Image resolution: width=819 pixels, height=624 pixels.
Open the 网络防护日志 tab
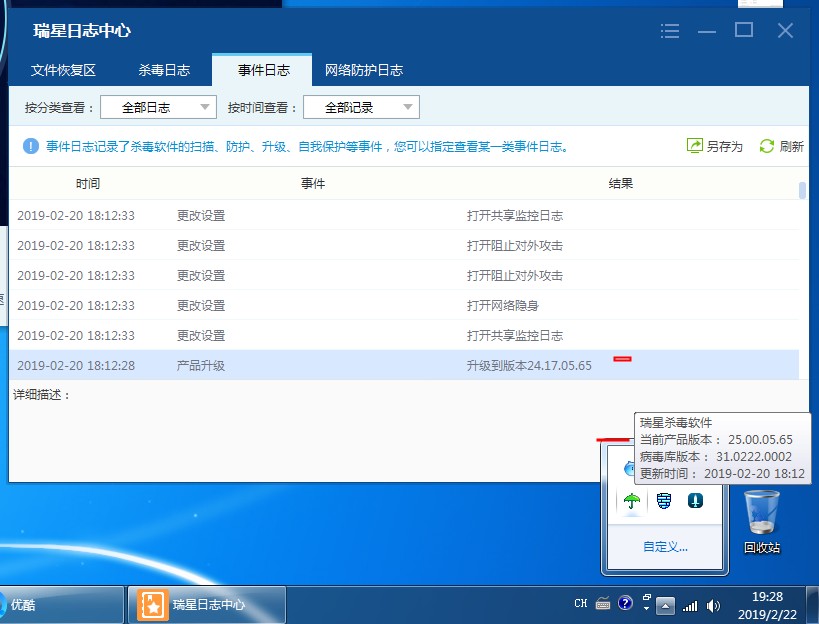[x=364, y=70]
